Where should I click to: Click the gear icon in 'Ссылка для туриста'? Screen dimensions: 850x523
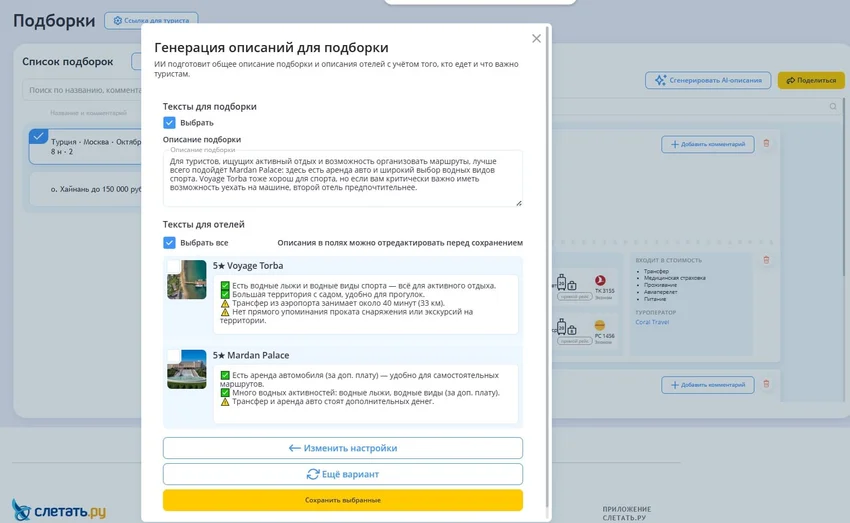[x=117, y=20]
